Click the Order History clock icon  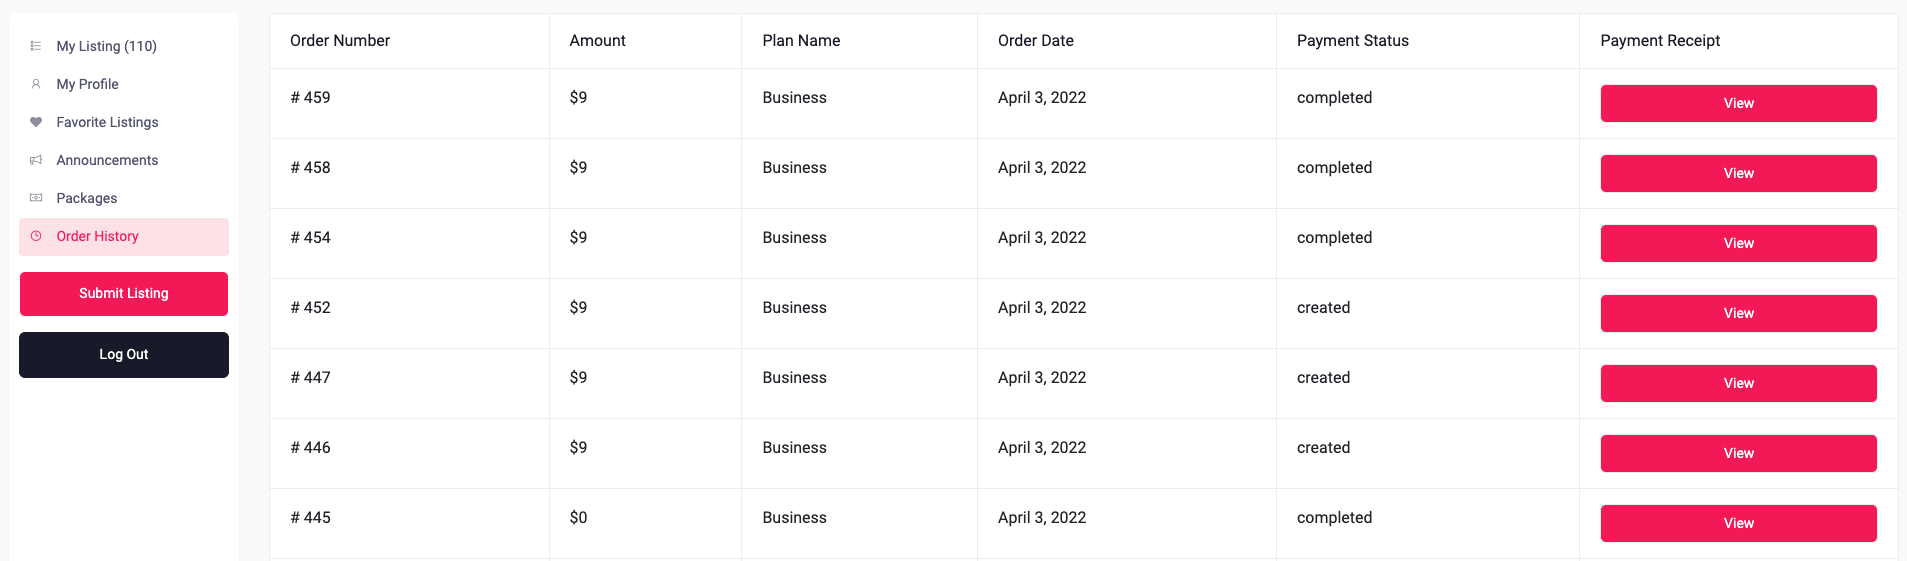pos(36,236)
